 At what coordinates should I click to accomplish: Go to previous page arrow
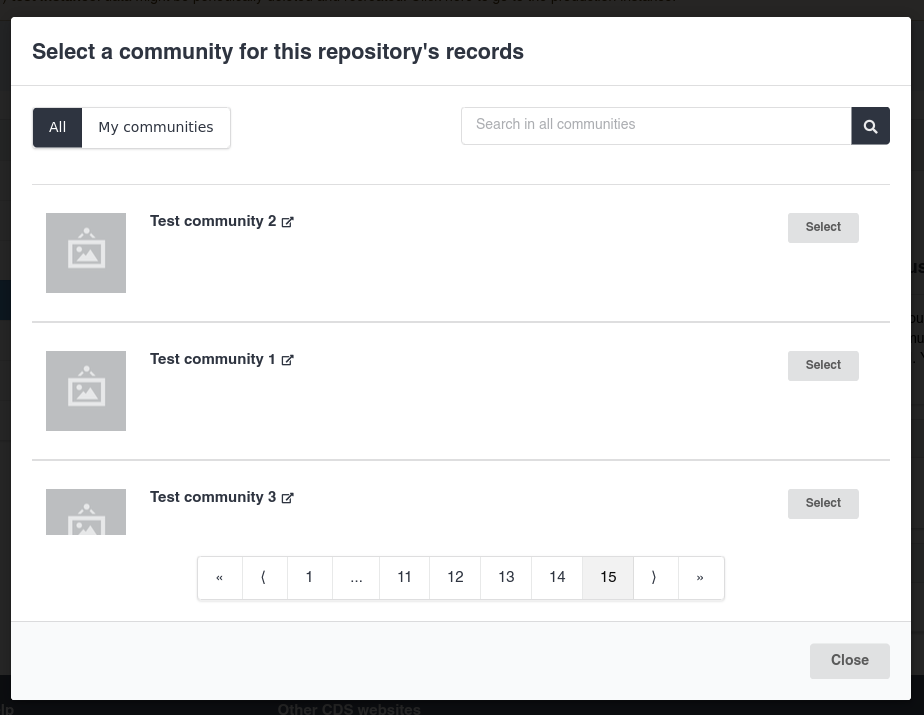tap(265, 578)
